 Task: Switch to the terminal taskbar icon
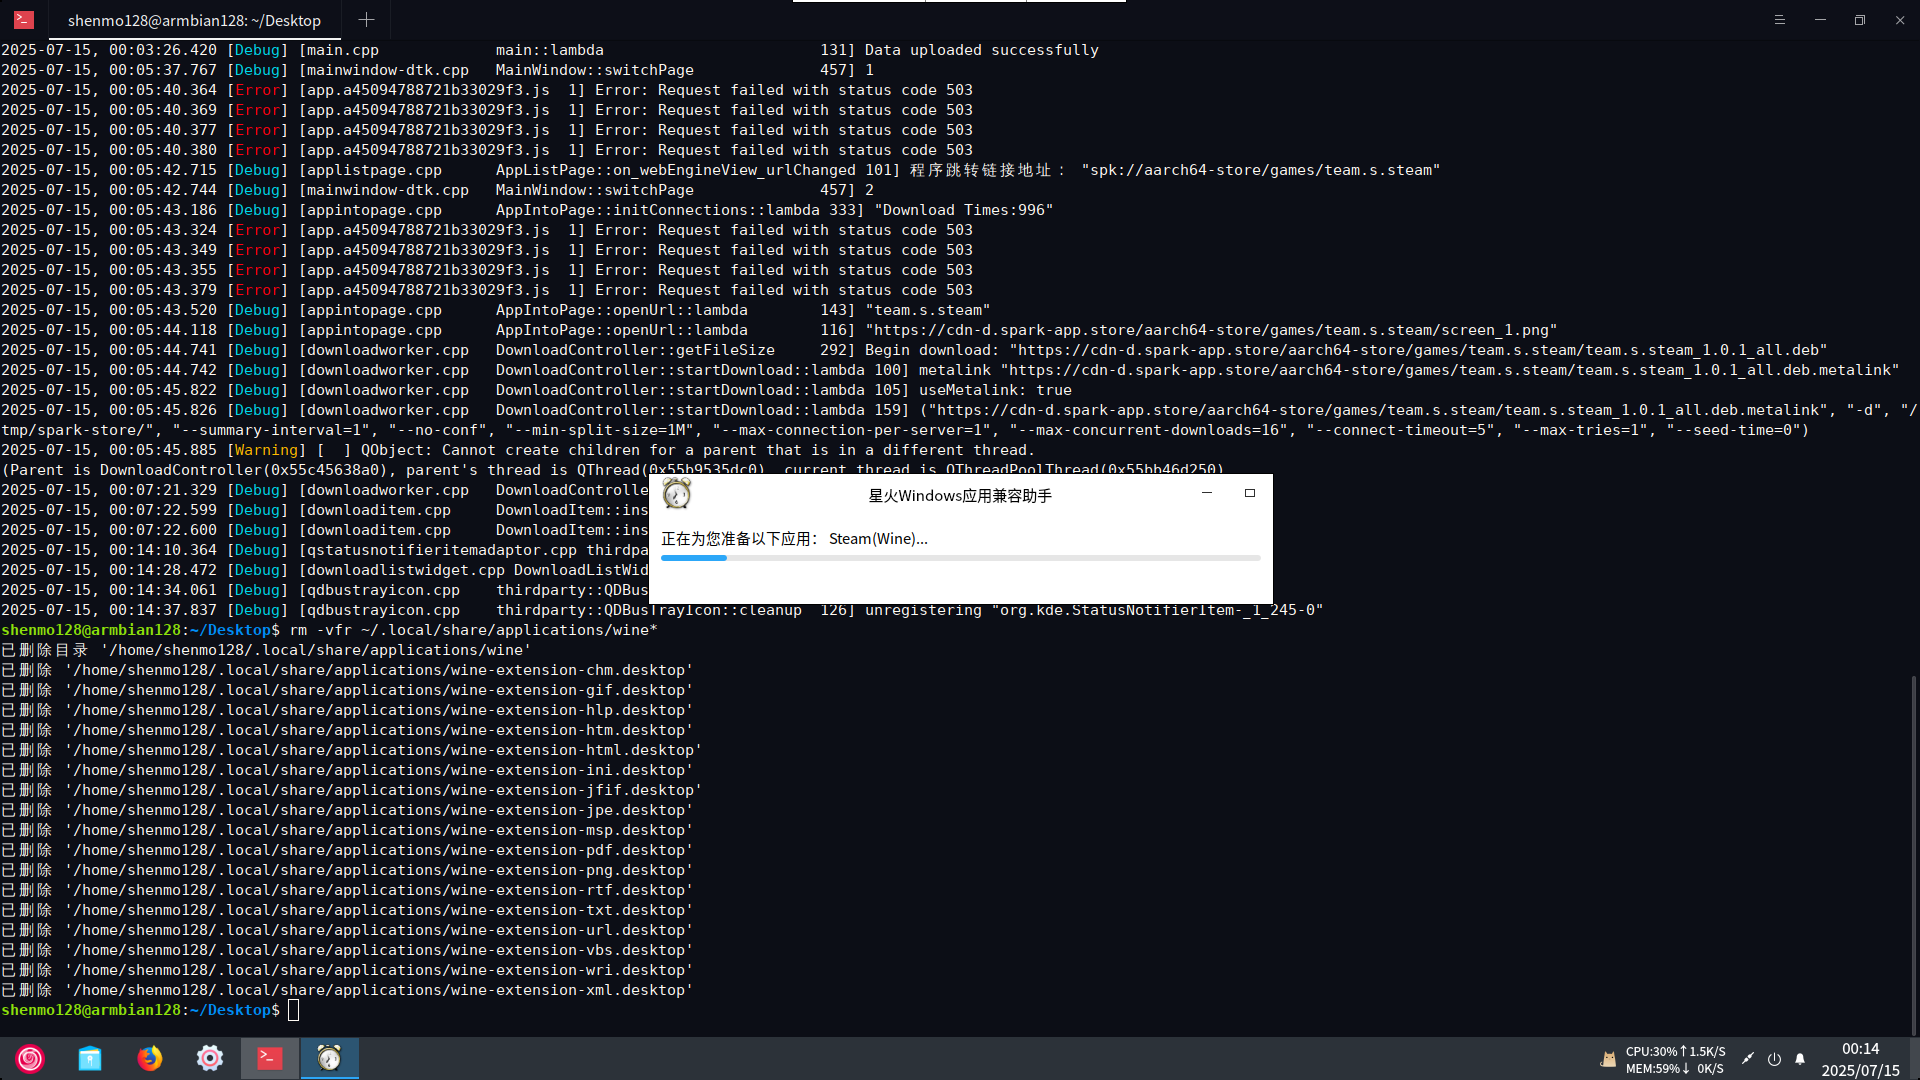(x=270, y=1058)
